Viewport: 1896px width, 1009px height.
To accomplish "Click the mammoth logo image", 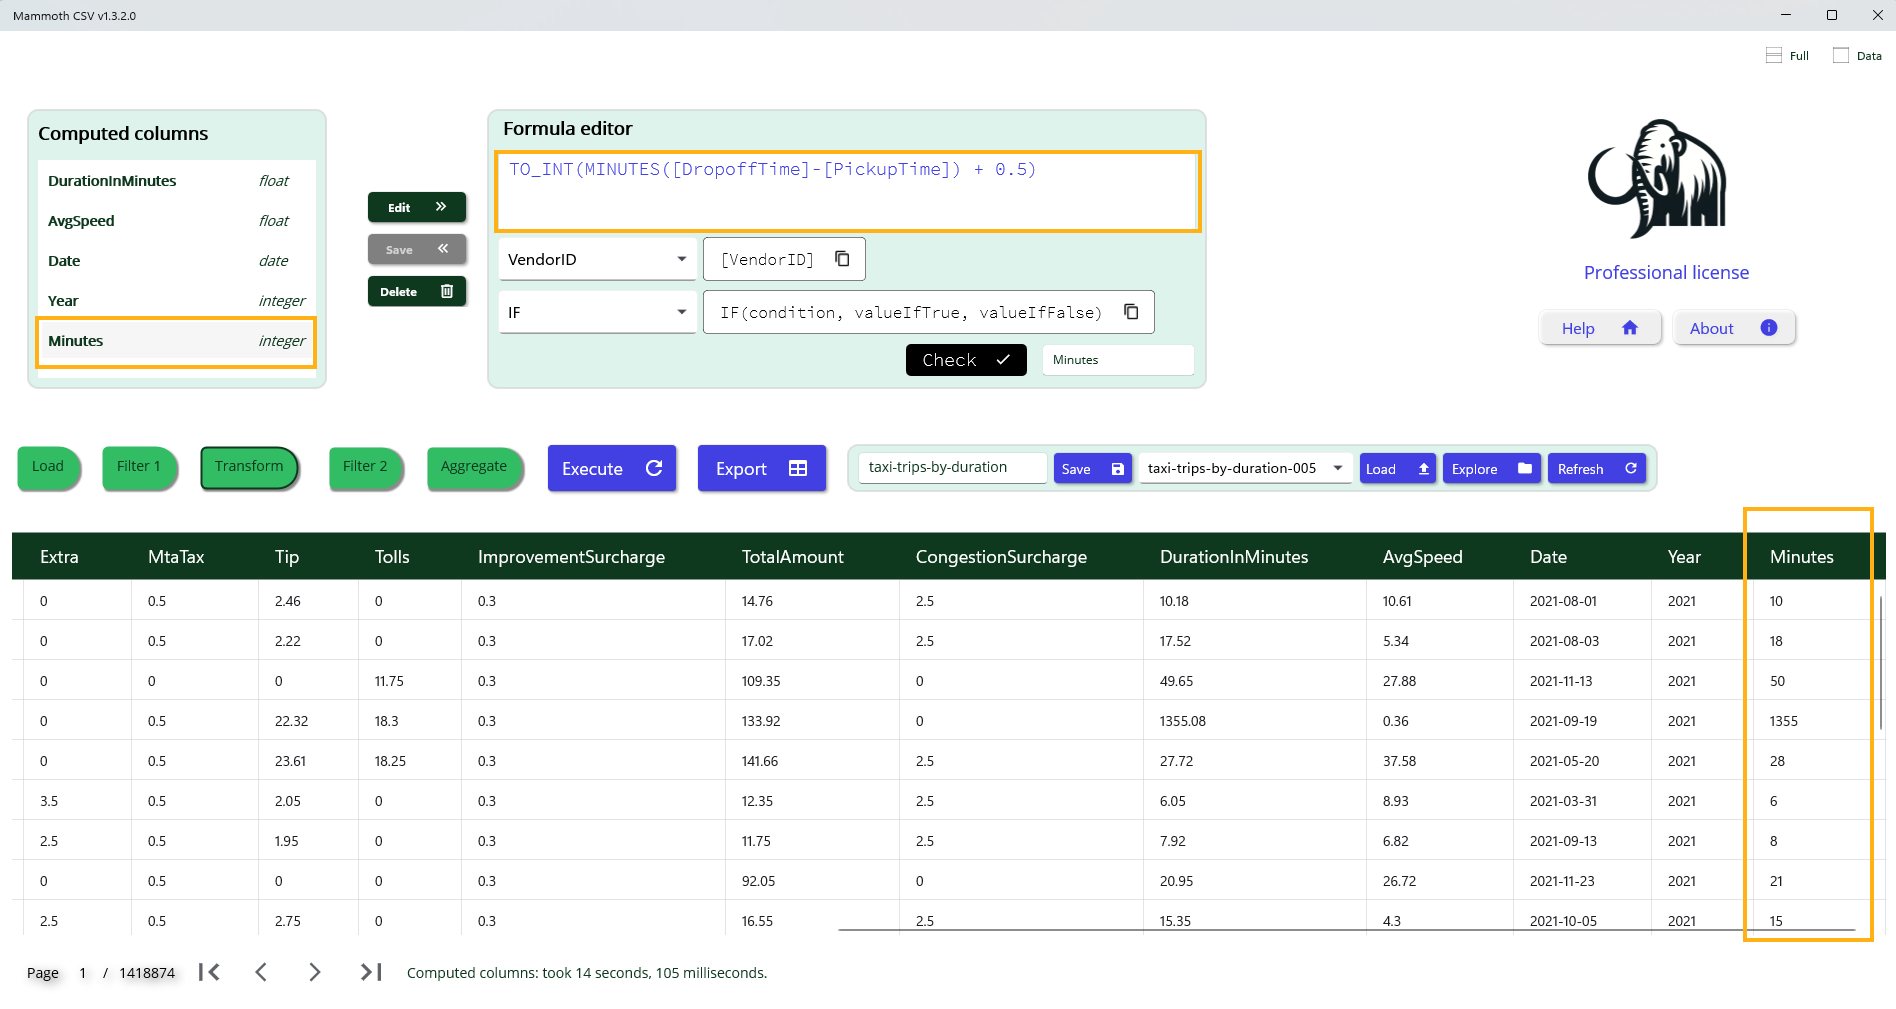I will point(1658,180).
